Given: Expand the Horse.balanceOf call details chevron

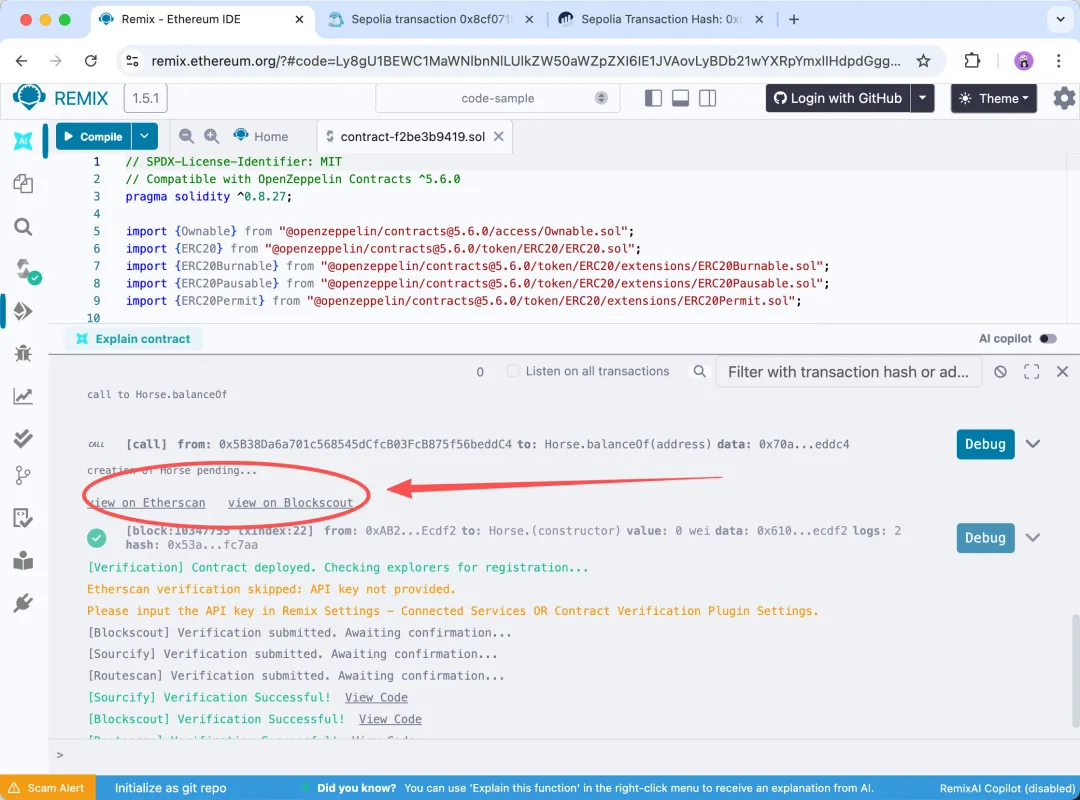Looking at the screenshot, I should (x=1032, y=444).
